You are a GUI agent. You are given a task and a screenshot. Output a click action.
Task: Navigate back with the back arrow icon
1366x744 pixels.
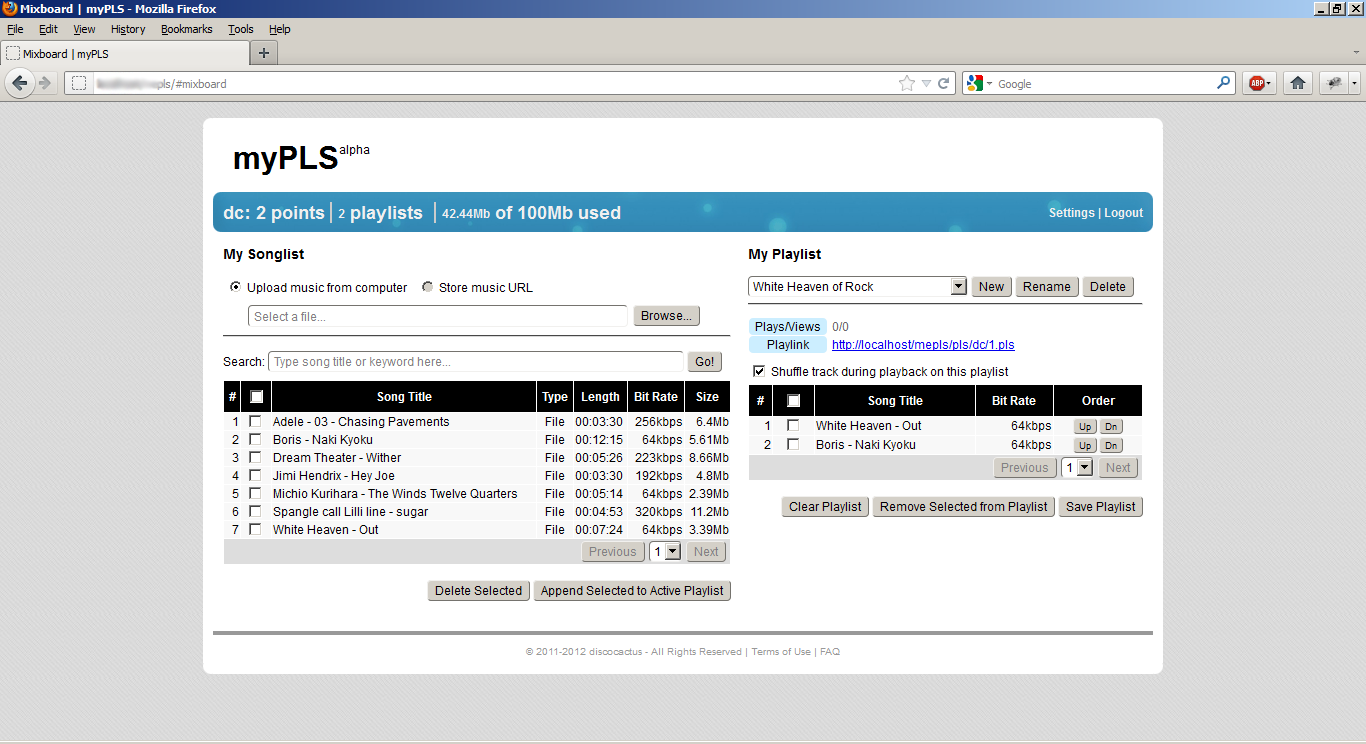[x=19, y=83]
